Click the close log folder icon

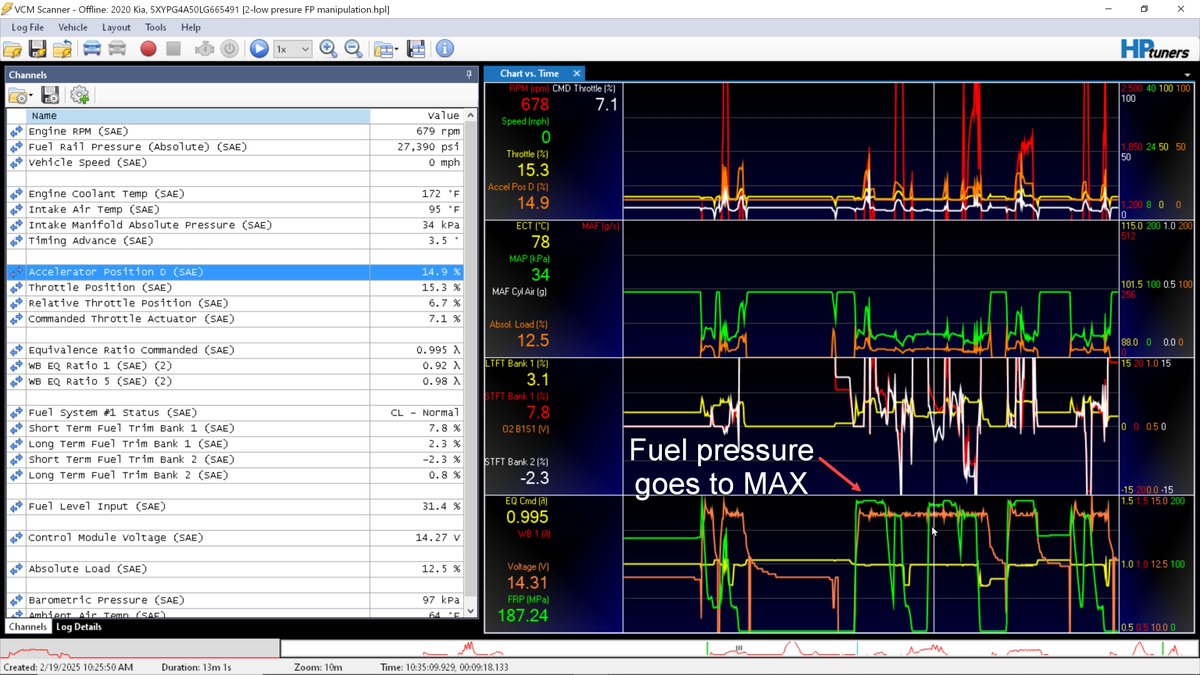point(62,48)
